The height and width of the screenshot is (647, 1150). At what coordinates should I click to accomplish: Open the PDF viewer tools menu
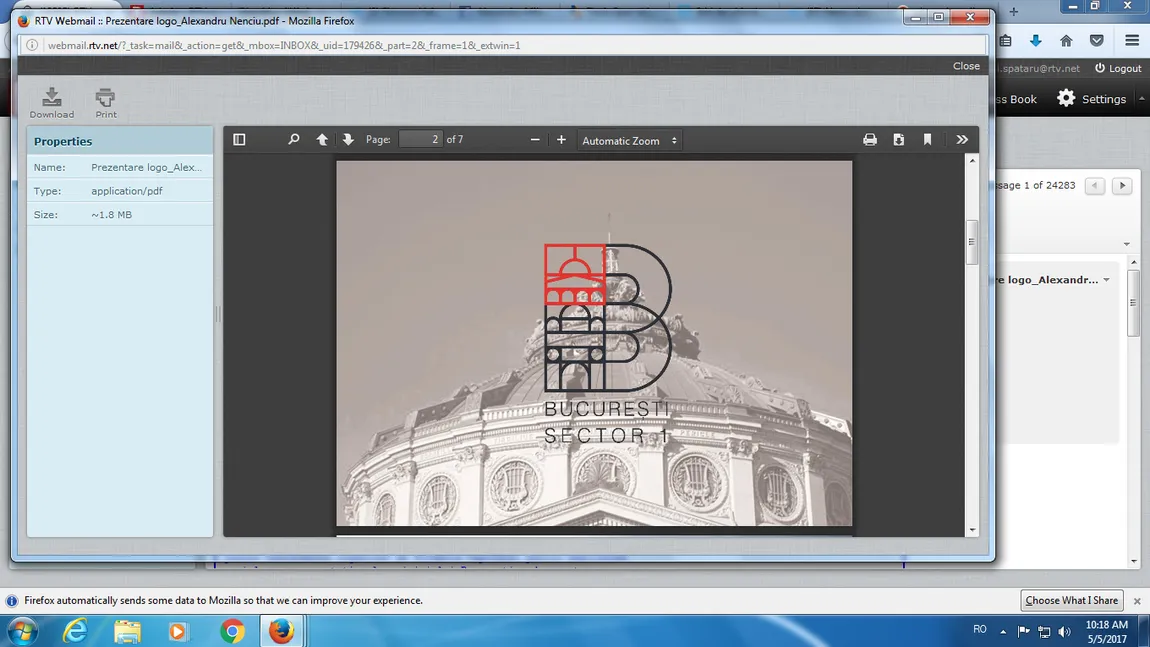(962, 139)
